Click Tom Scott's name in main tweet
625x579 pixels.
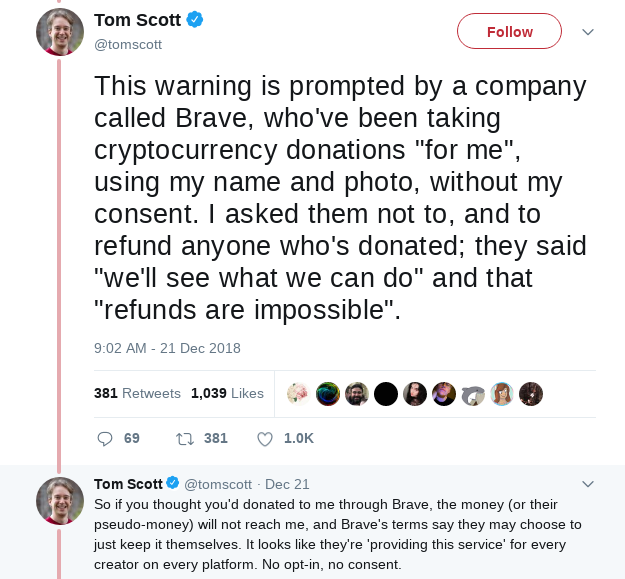pos(138,21)
